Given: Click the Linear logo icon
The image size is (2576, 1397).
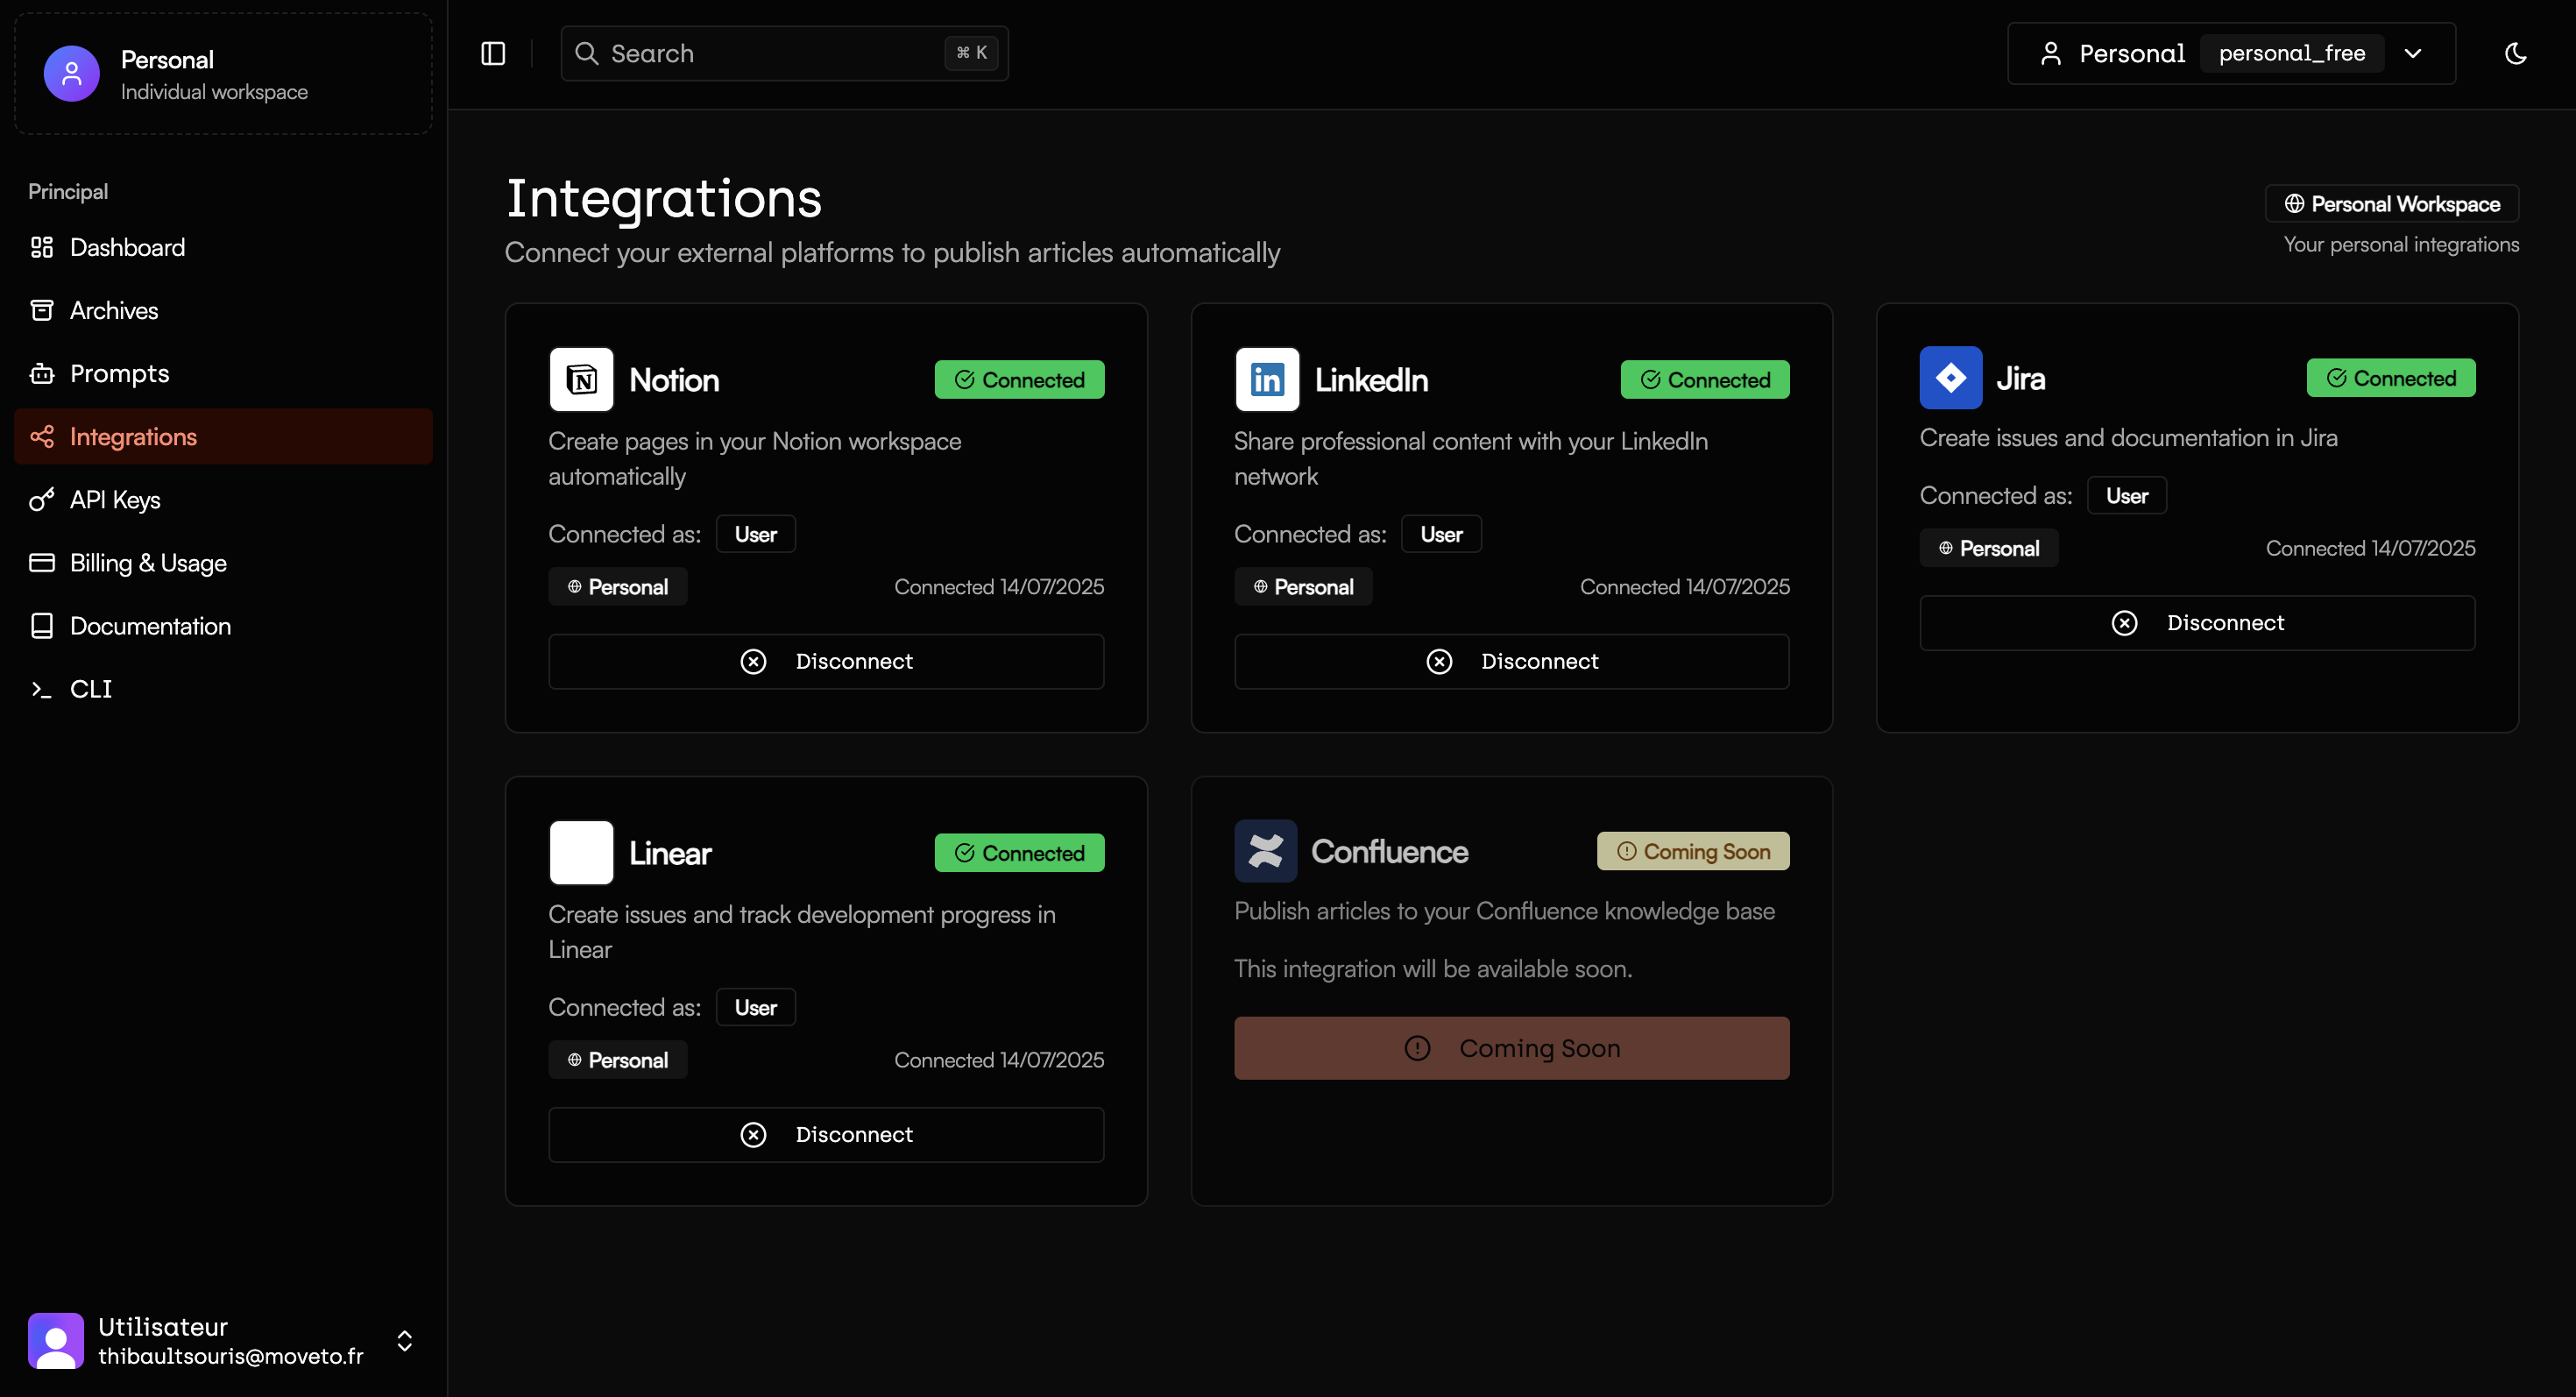Looking at the screenshot, I should 581,852.
